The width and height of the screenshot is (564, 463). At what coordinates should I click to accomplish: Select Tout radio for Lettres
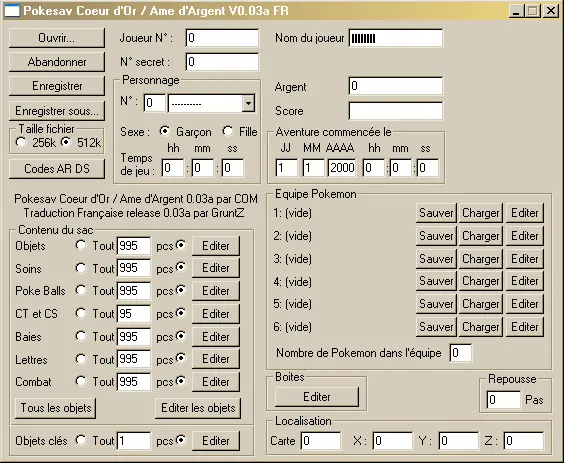tap(81, 359)
